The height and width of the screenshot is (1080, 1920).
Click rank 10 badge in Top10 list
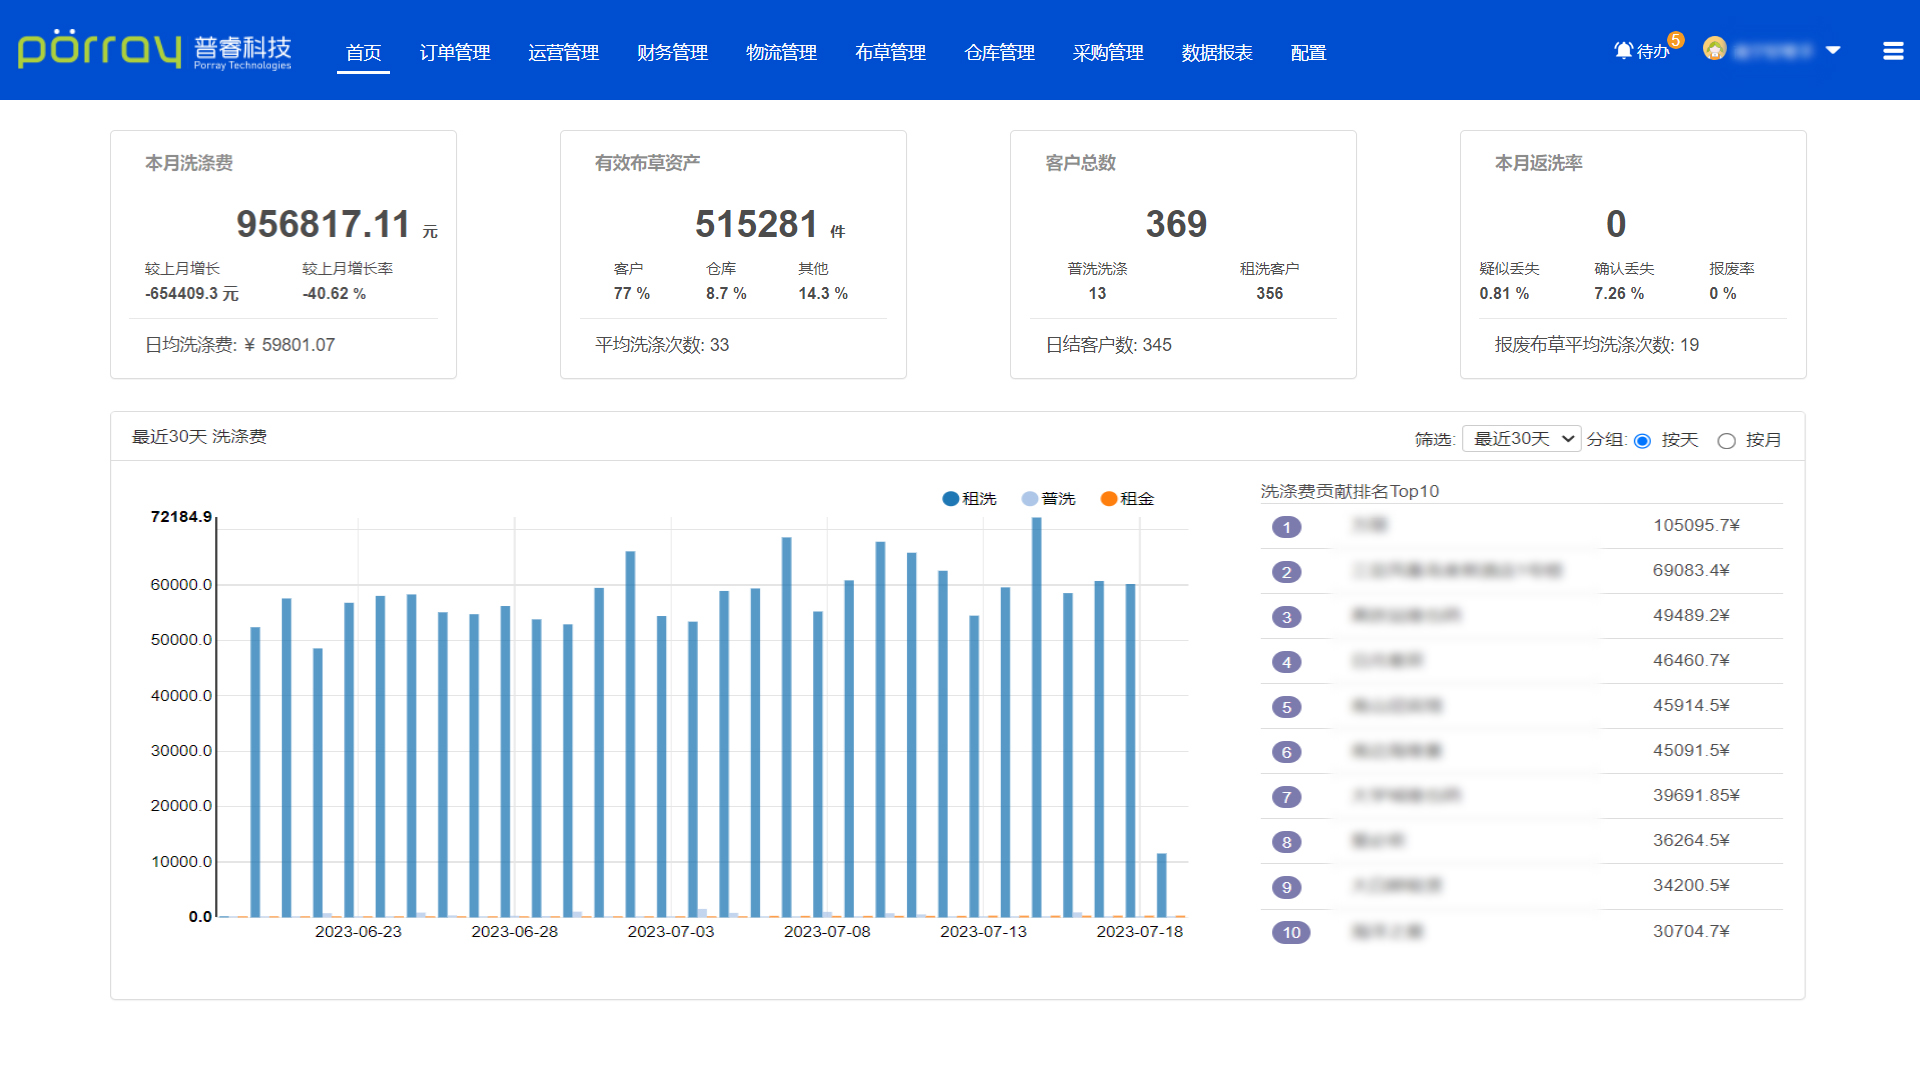[x=1290, y=932]
